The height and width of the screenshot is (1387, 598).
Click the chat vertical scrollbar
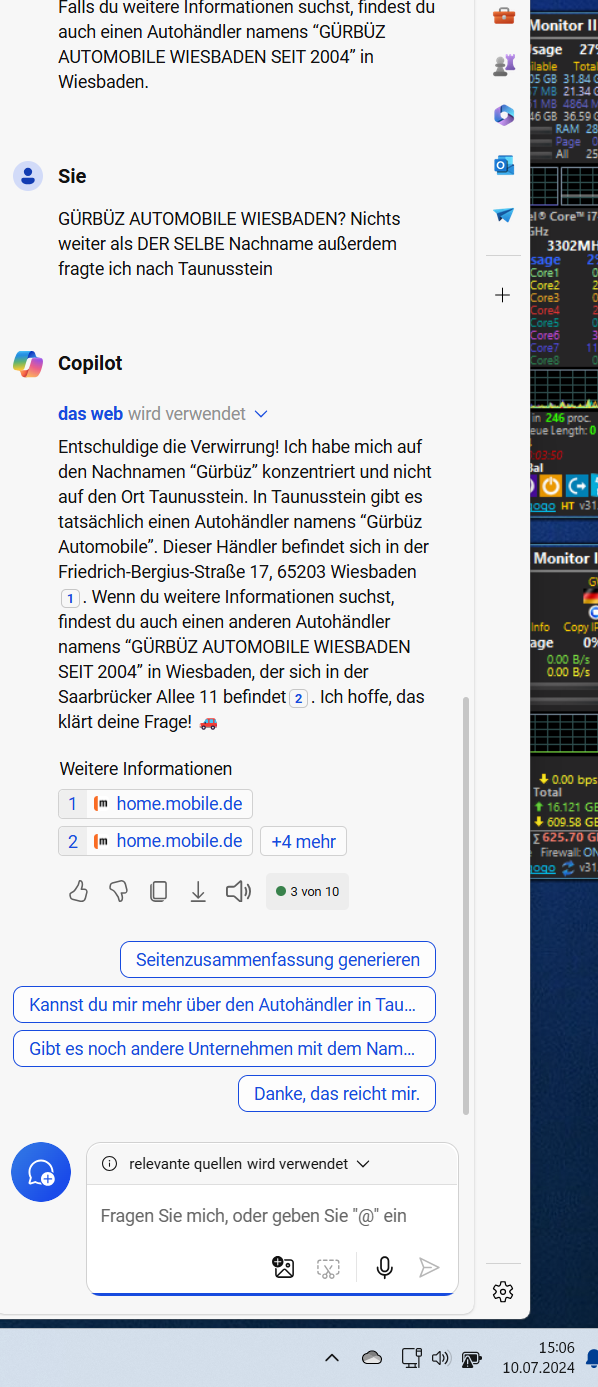tap(465, 905)
